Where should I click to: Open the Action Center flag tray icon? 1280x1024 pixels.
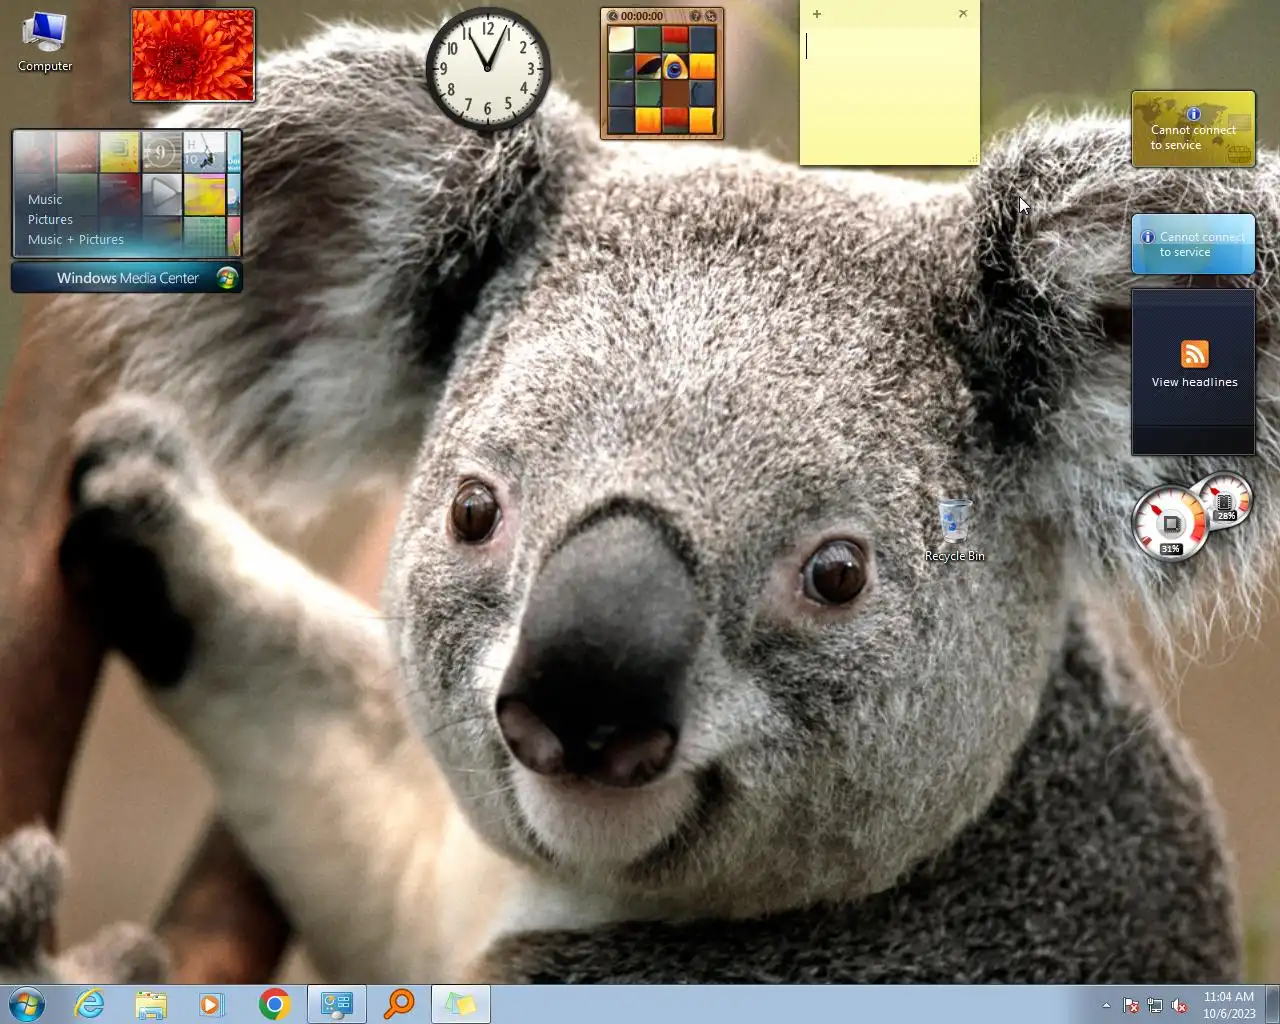1131,1005
